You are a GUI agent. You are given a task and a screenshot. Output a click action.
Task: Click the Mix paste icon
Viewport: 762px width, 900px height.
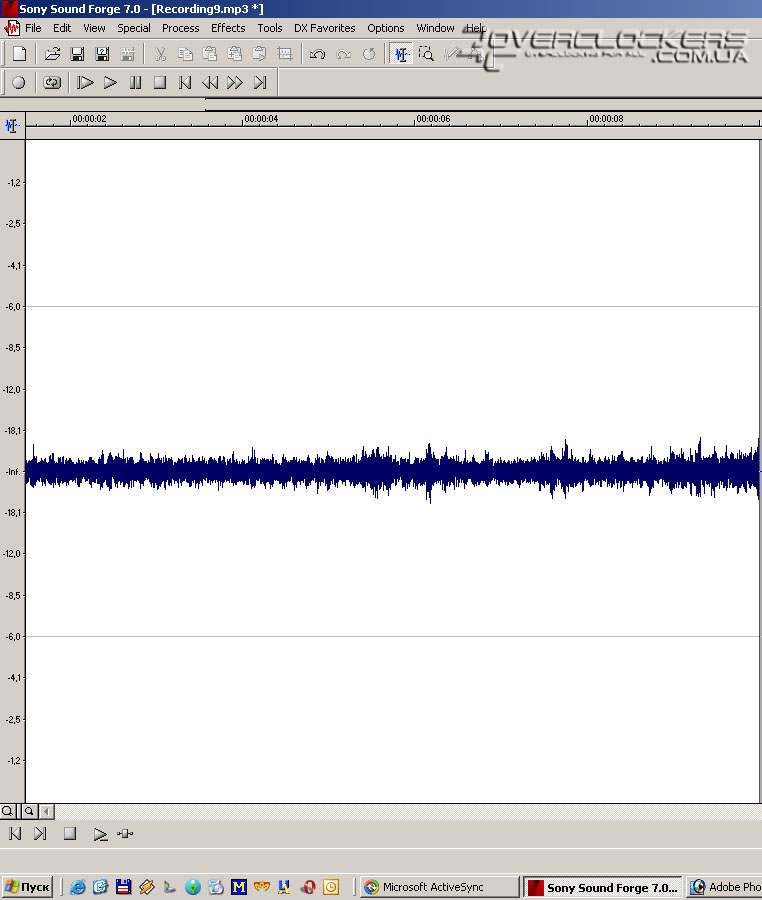pyautogui.click(x=235, y=55)
